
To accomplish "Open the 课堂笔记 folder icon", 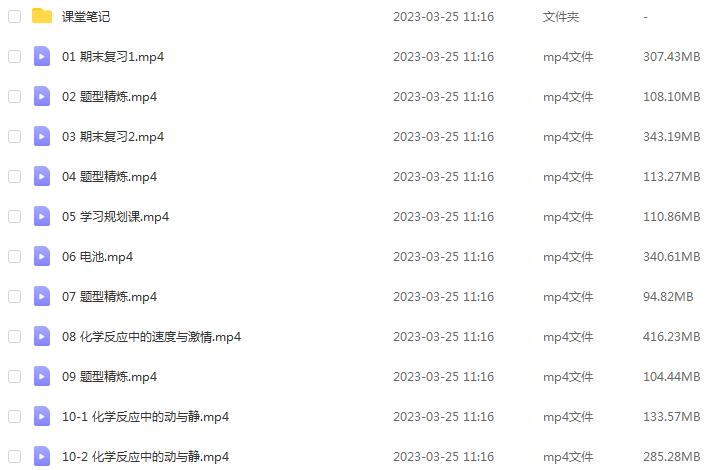I will coord(42,16).
